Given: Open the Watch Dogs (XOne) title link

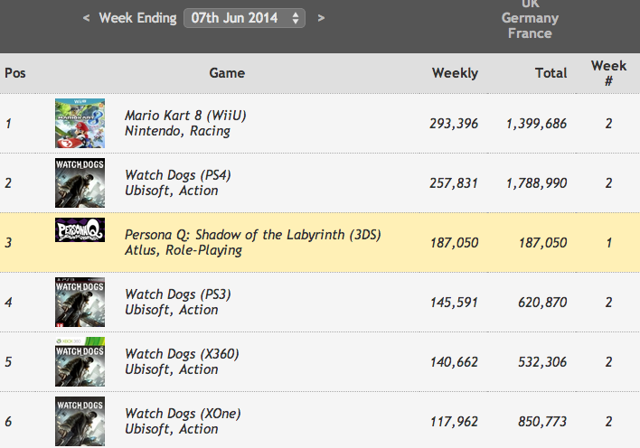Looking at the screenshot, I should (x=183, y=413).
